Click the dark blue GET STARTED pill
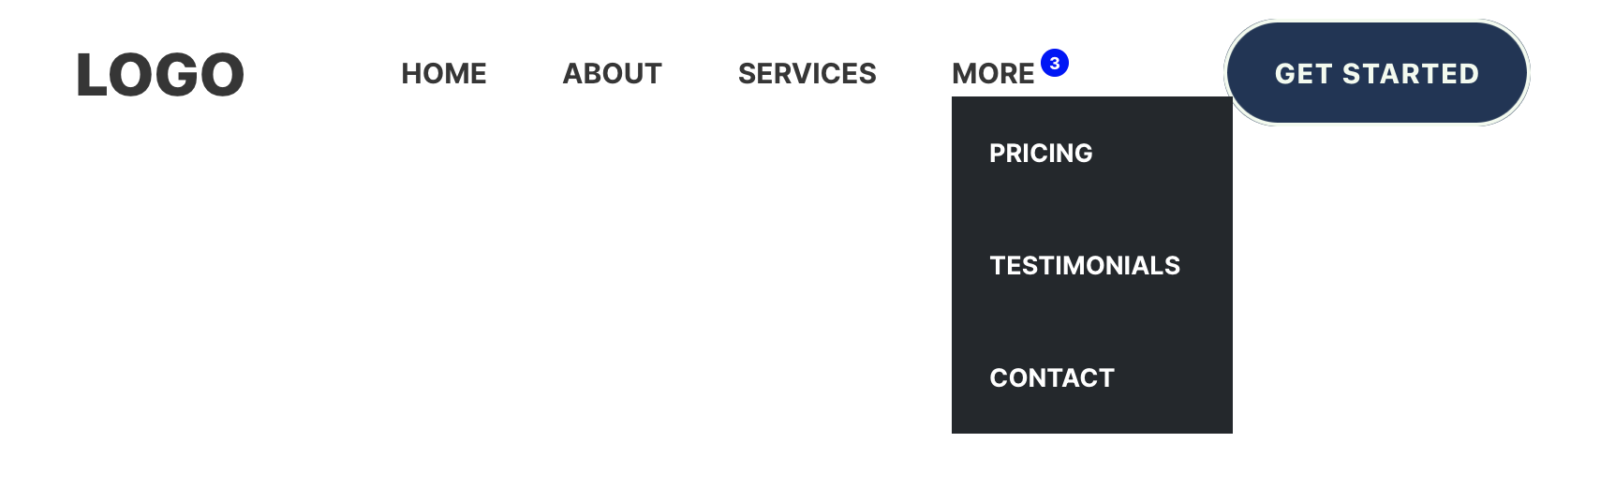The width and height of the screenshot is (1600, 502). click(1376, 73)
